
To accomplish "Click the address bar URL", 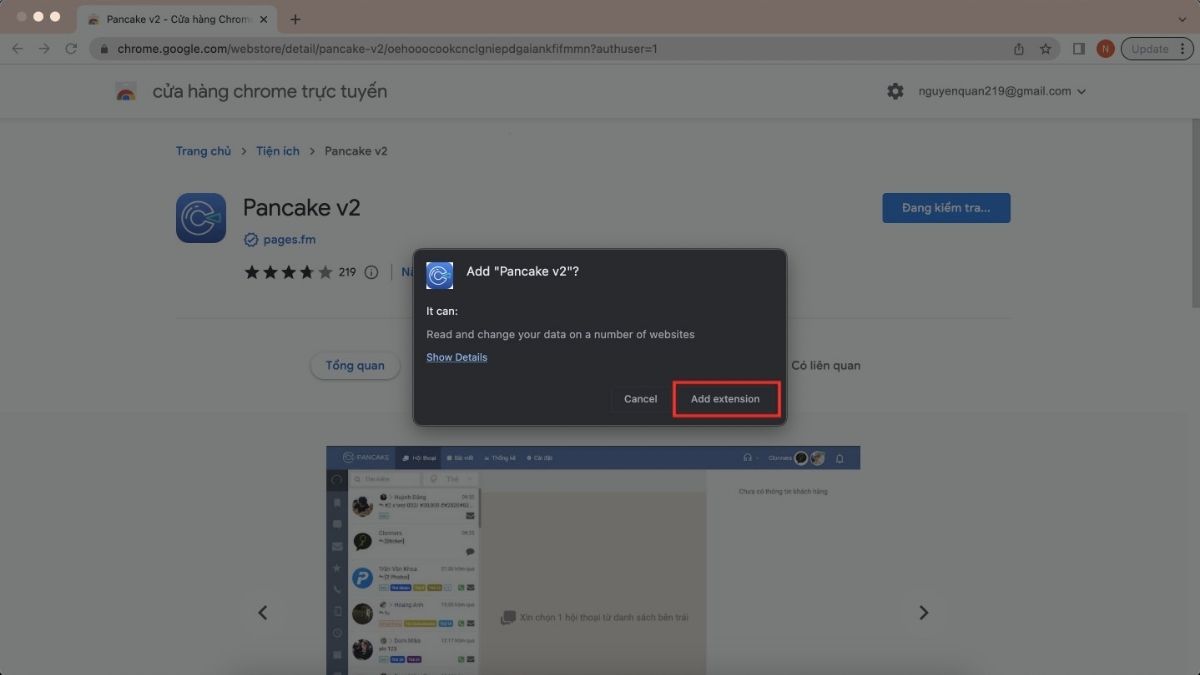I will click(x=387, y=49).
